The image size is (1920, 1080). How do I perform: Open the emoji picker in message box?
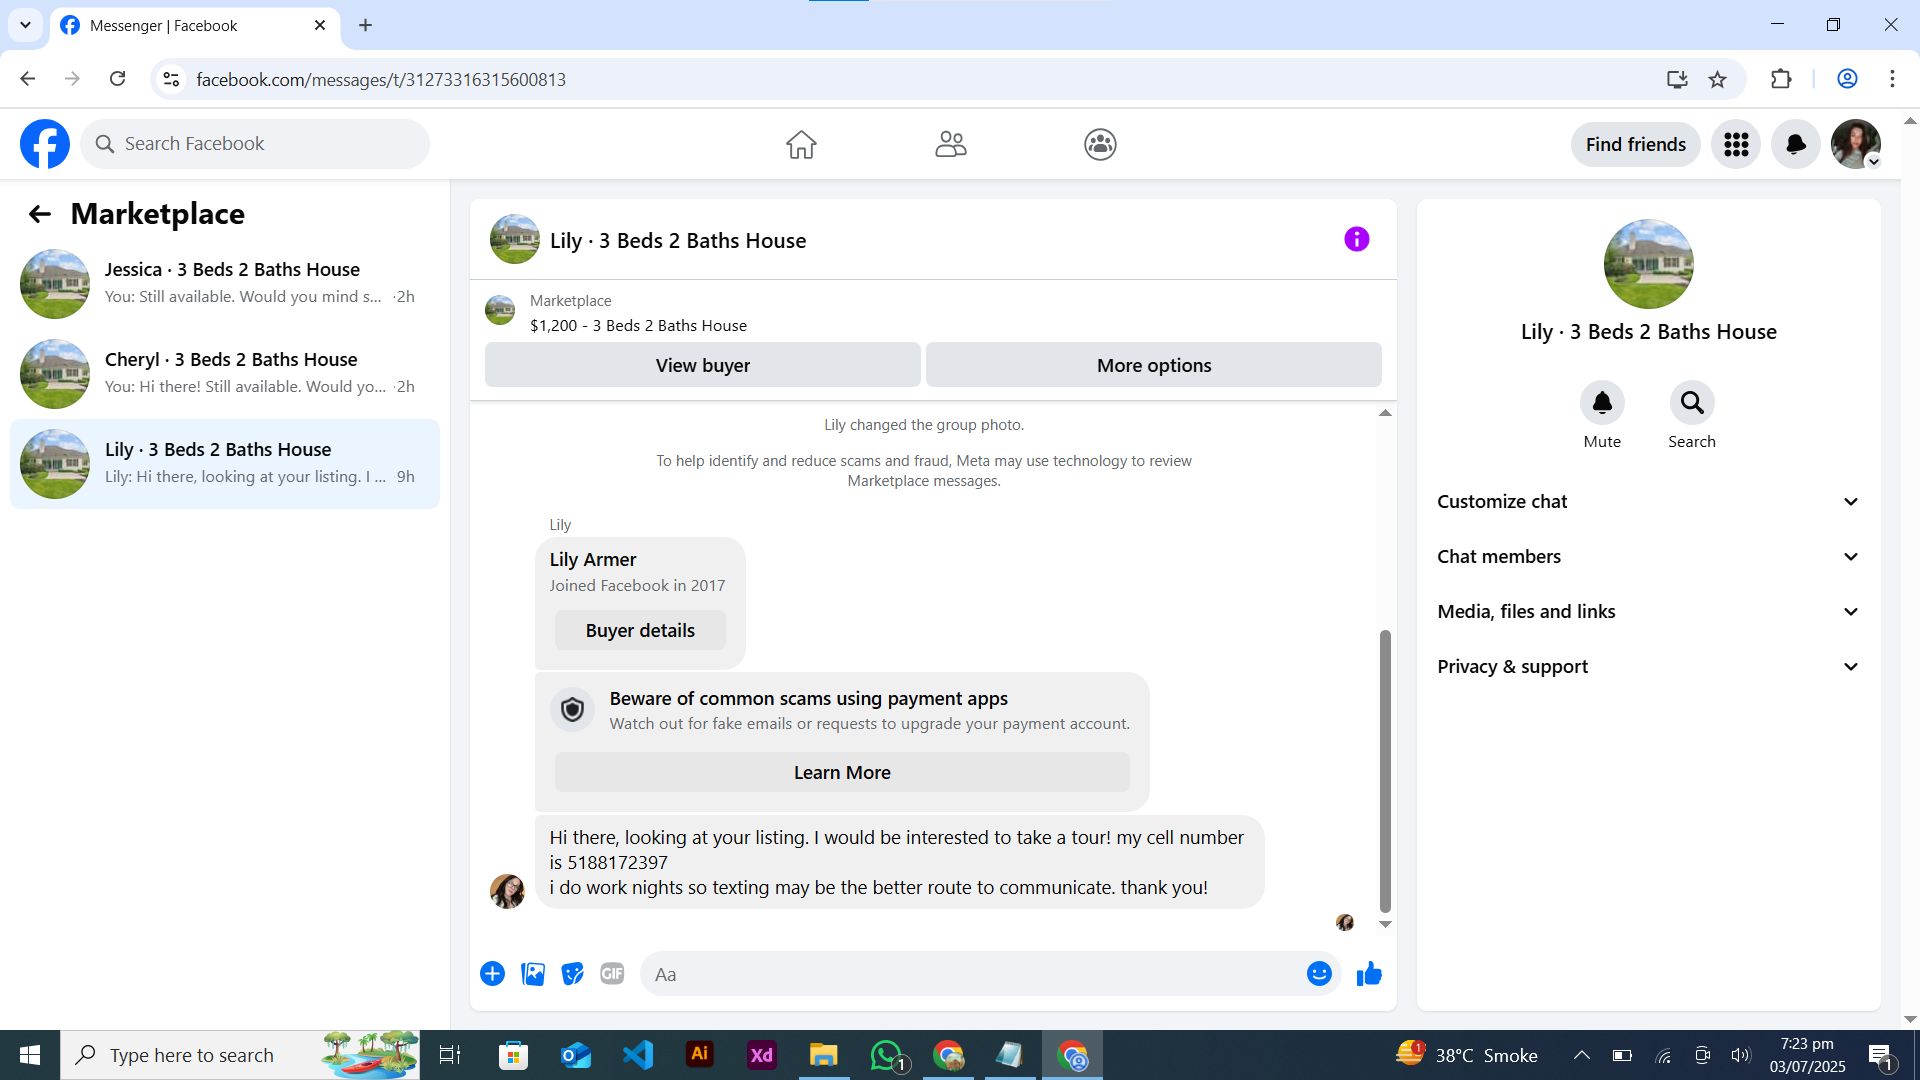click(x=1319, y=974)
